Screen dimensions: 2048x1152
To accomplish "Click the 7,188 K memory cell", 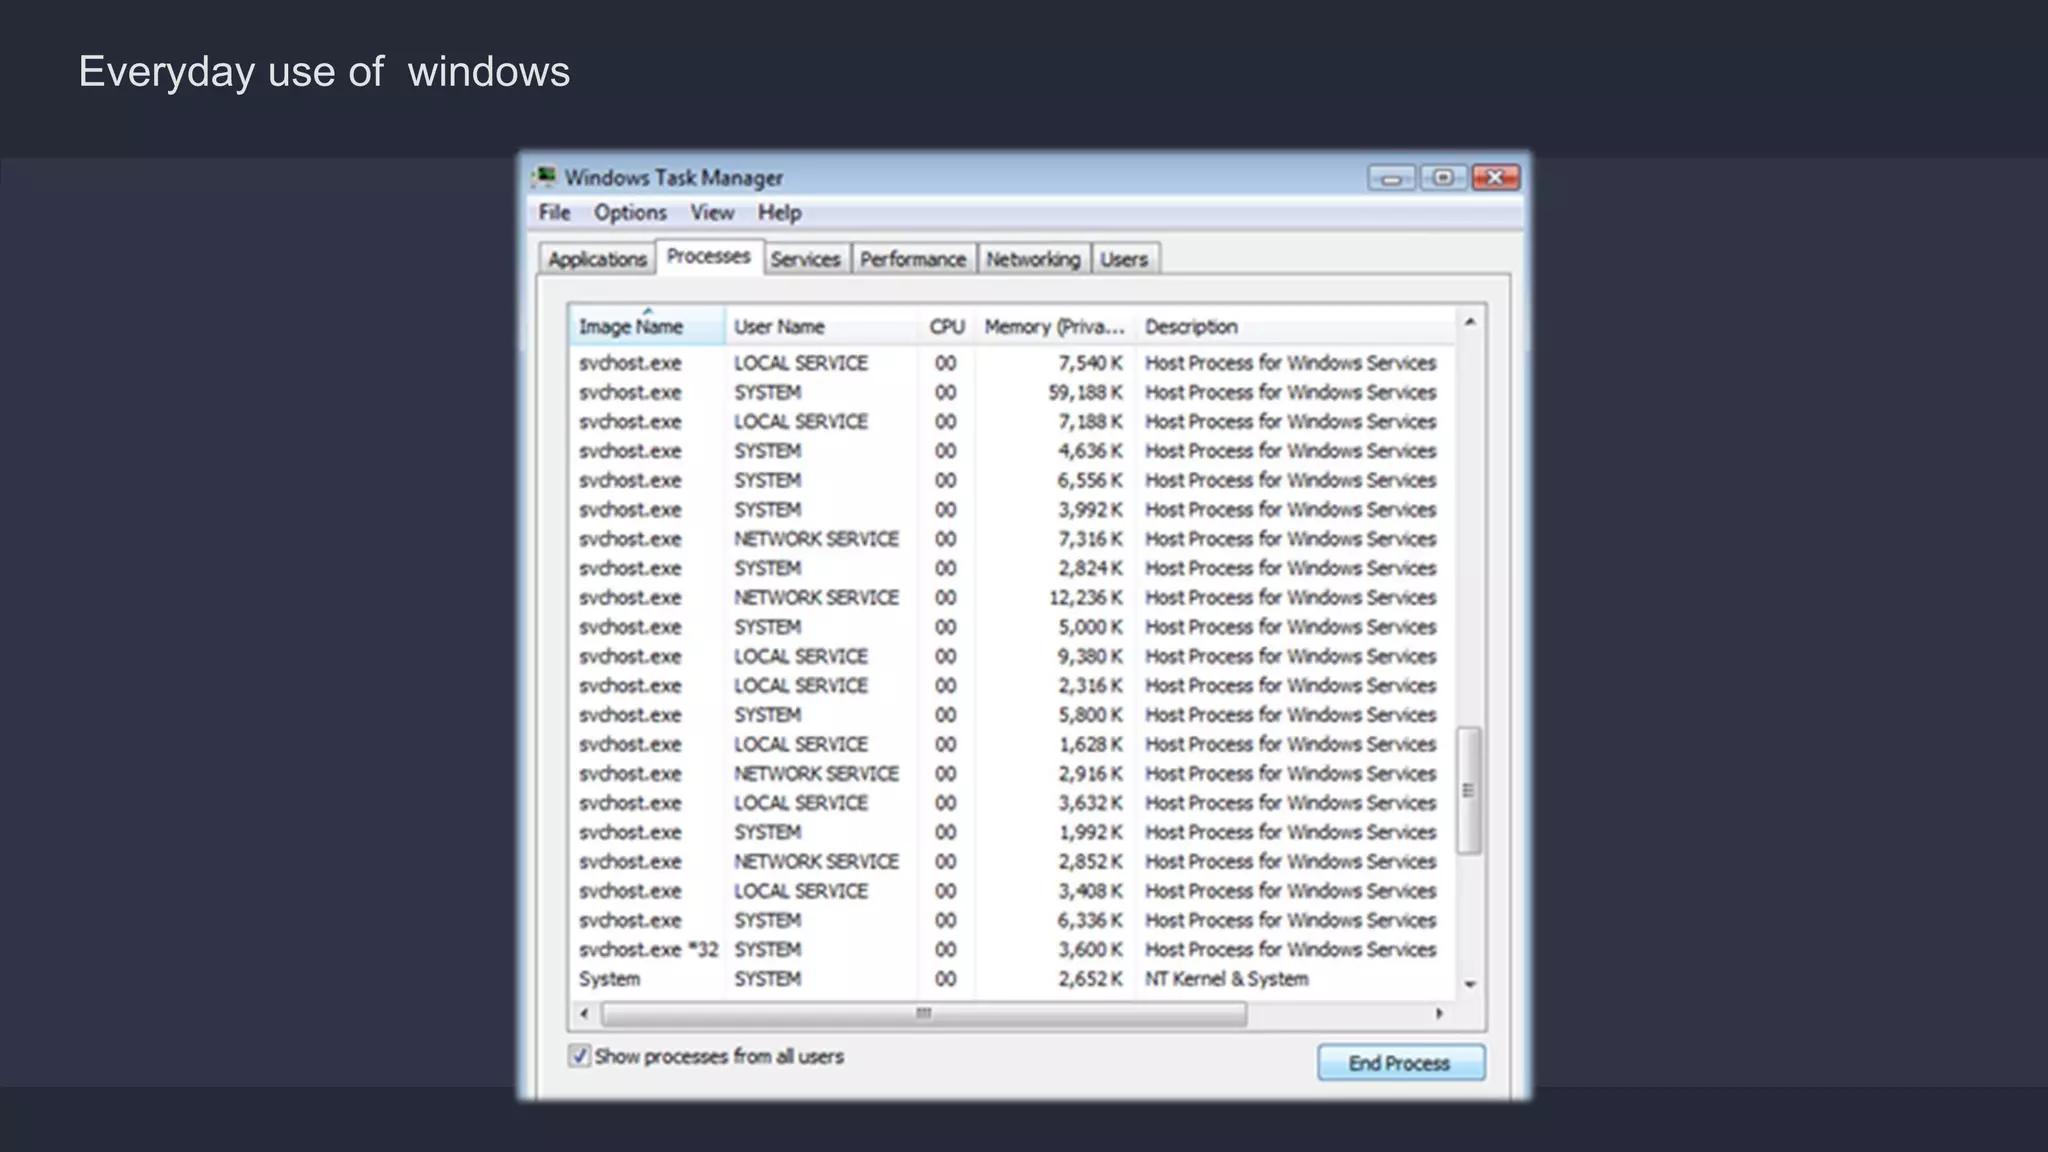I will coord(1090,422).
